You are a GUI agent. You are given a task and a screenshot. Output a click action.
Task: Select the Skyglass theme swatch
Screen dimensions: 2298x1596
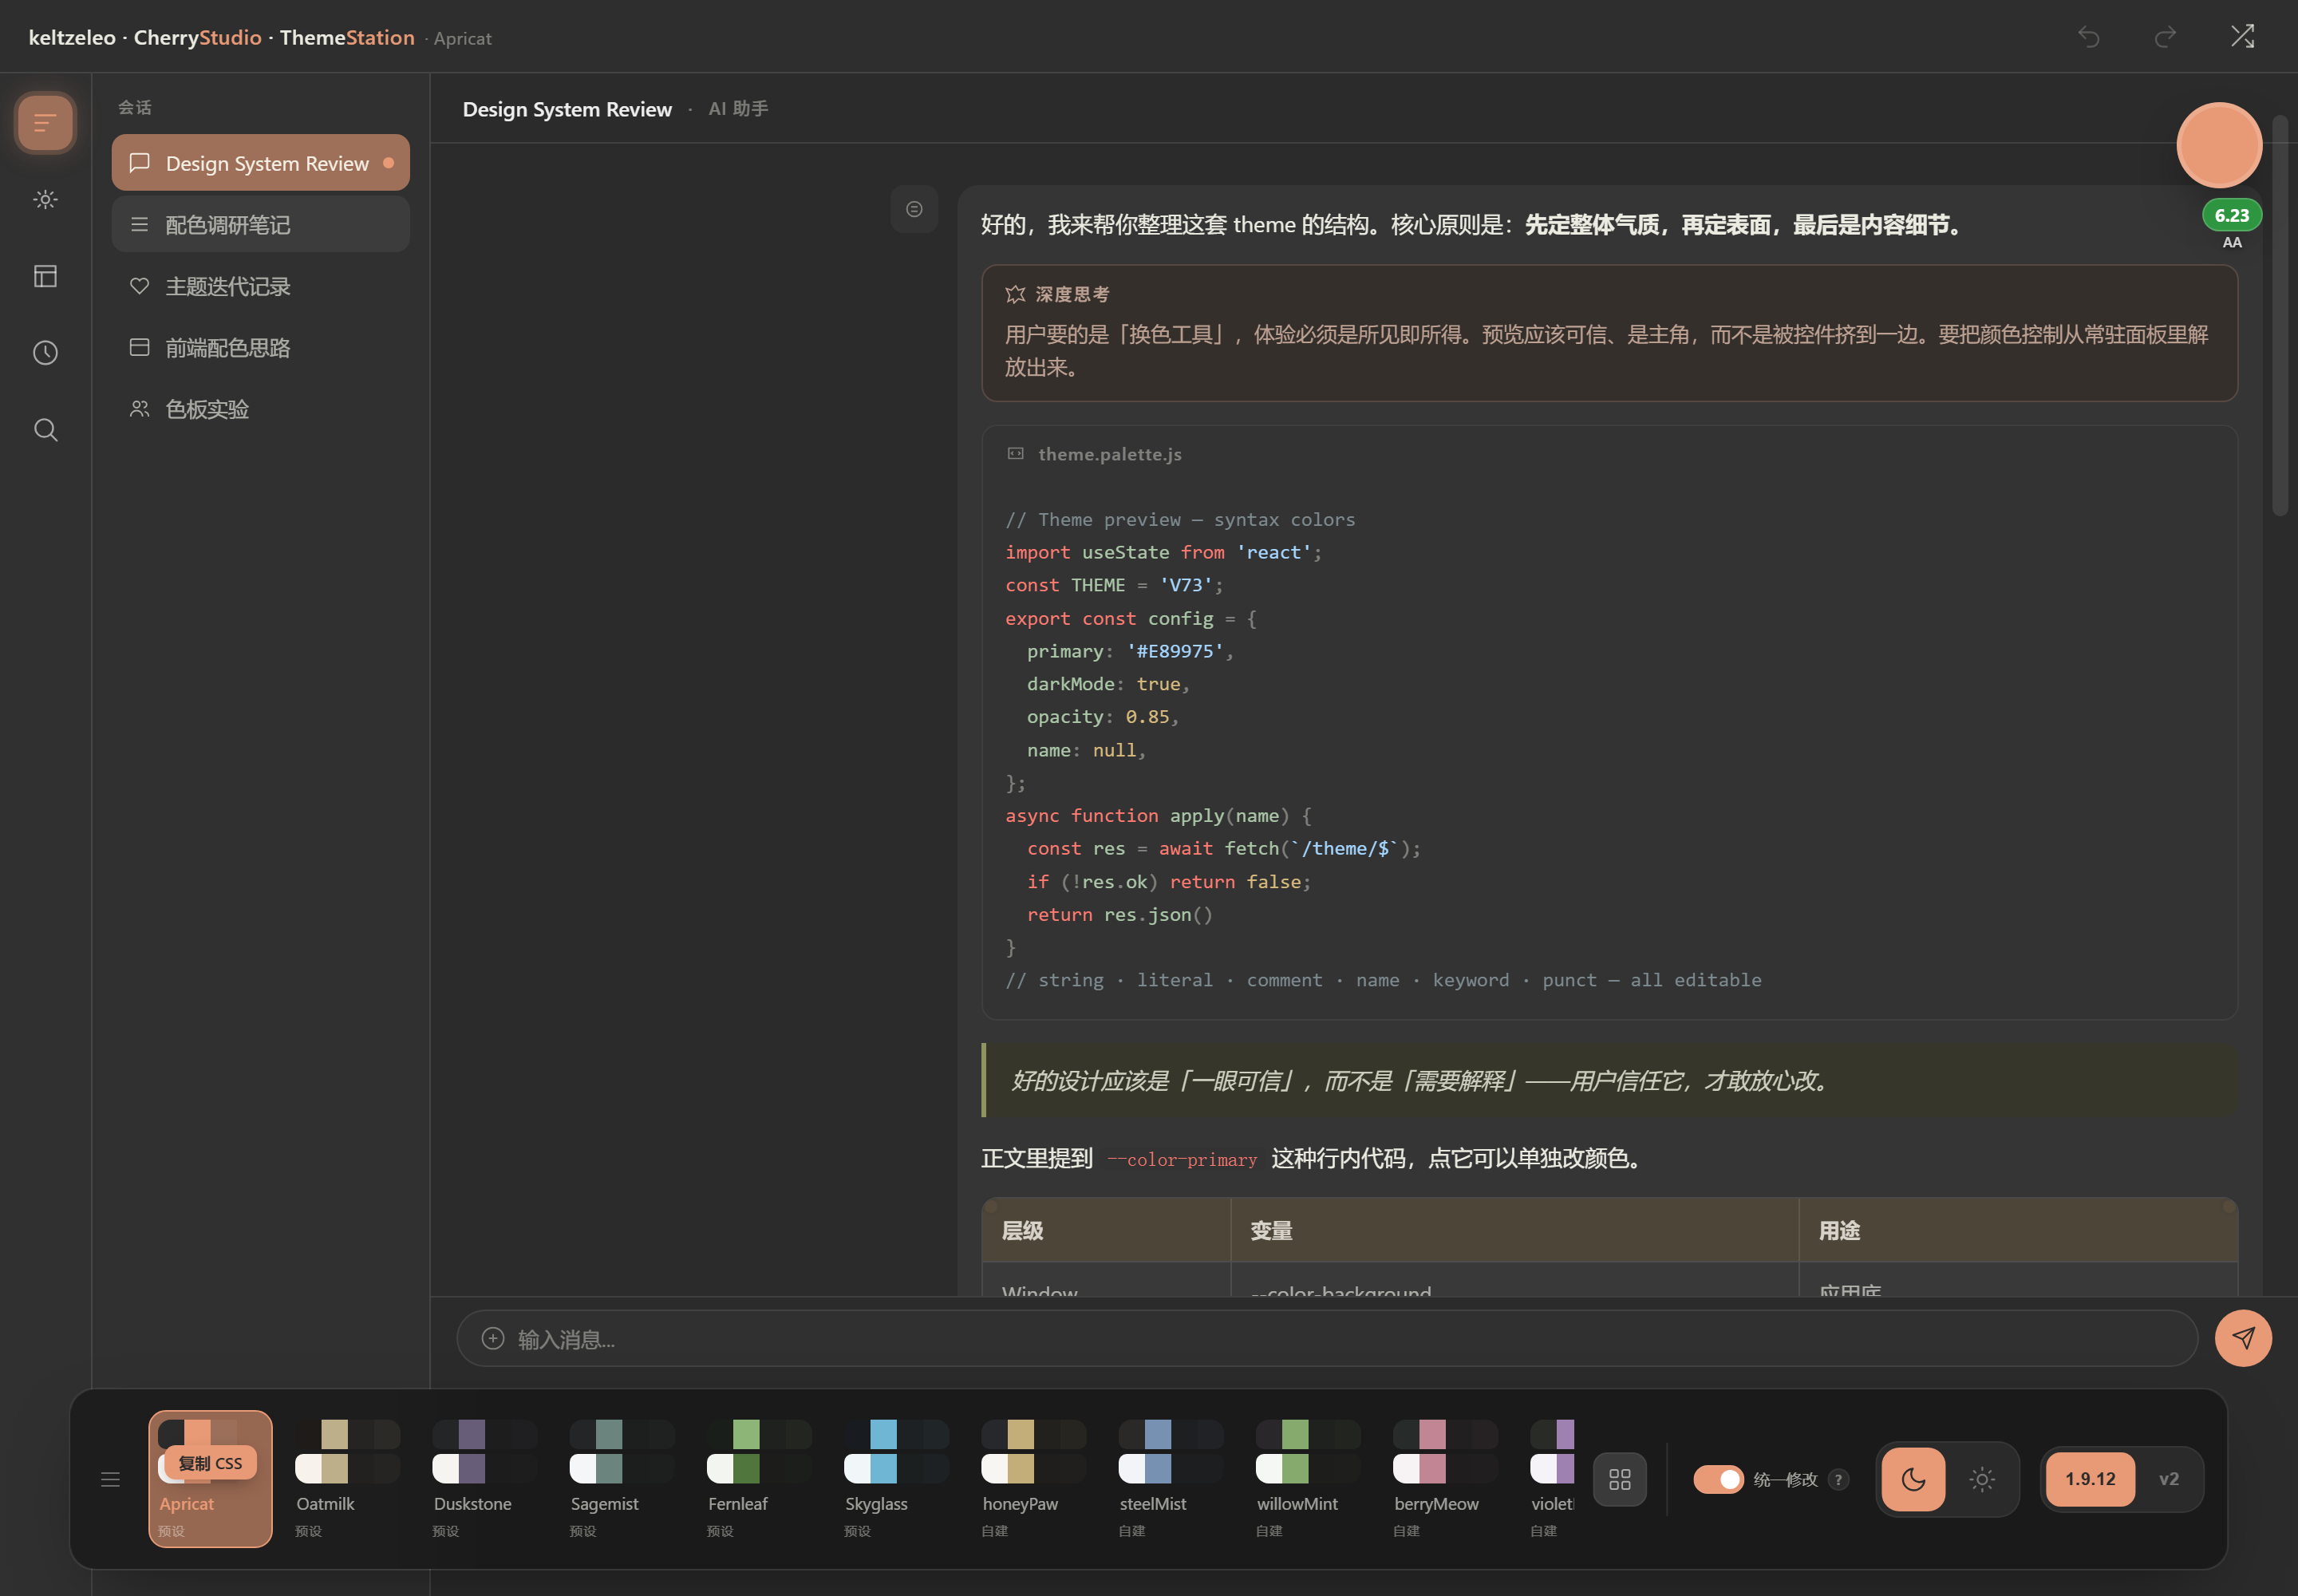(895, 1479)
